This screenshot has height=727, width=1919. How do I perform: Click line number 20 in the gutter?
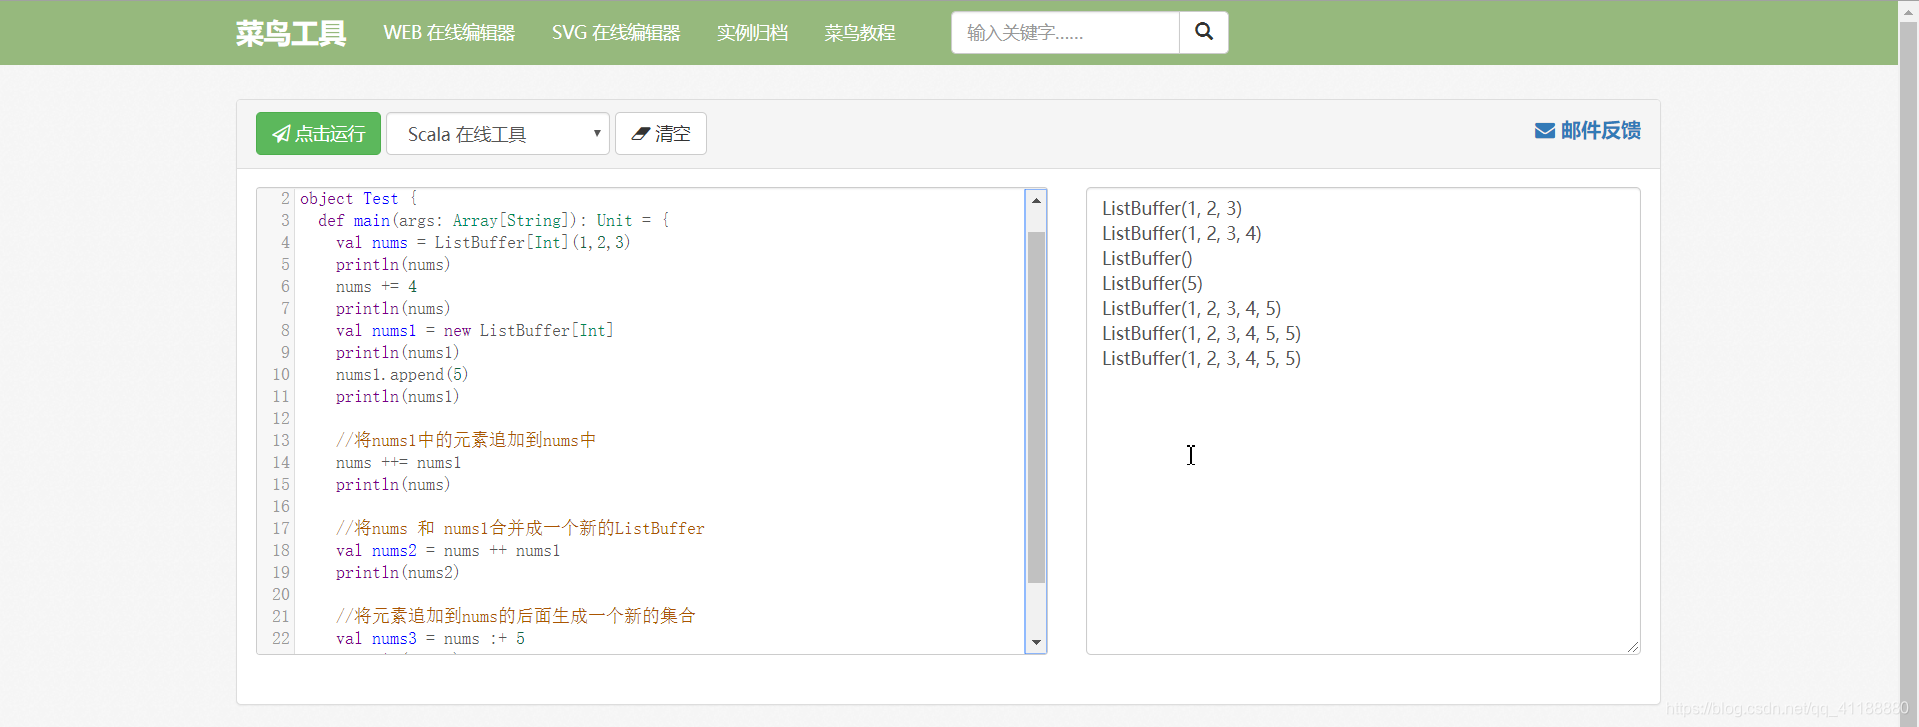(281, 595)
